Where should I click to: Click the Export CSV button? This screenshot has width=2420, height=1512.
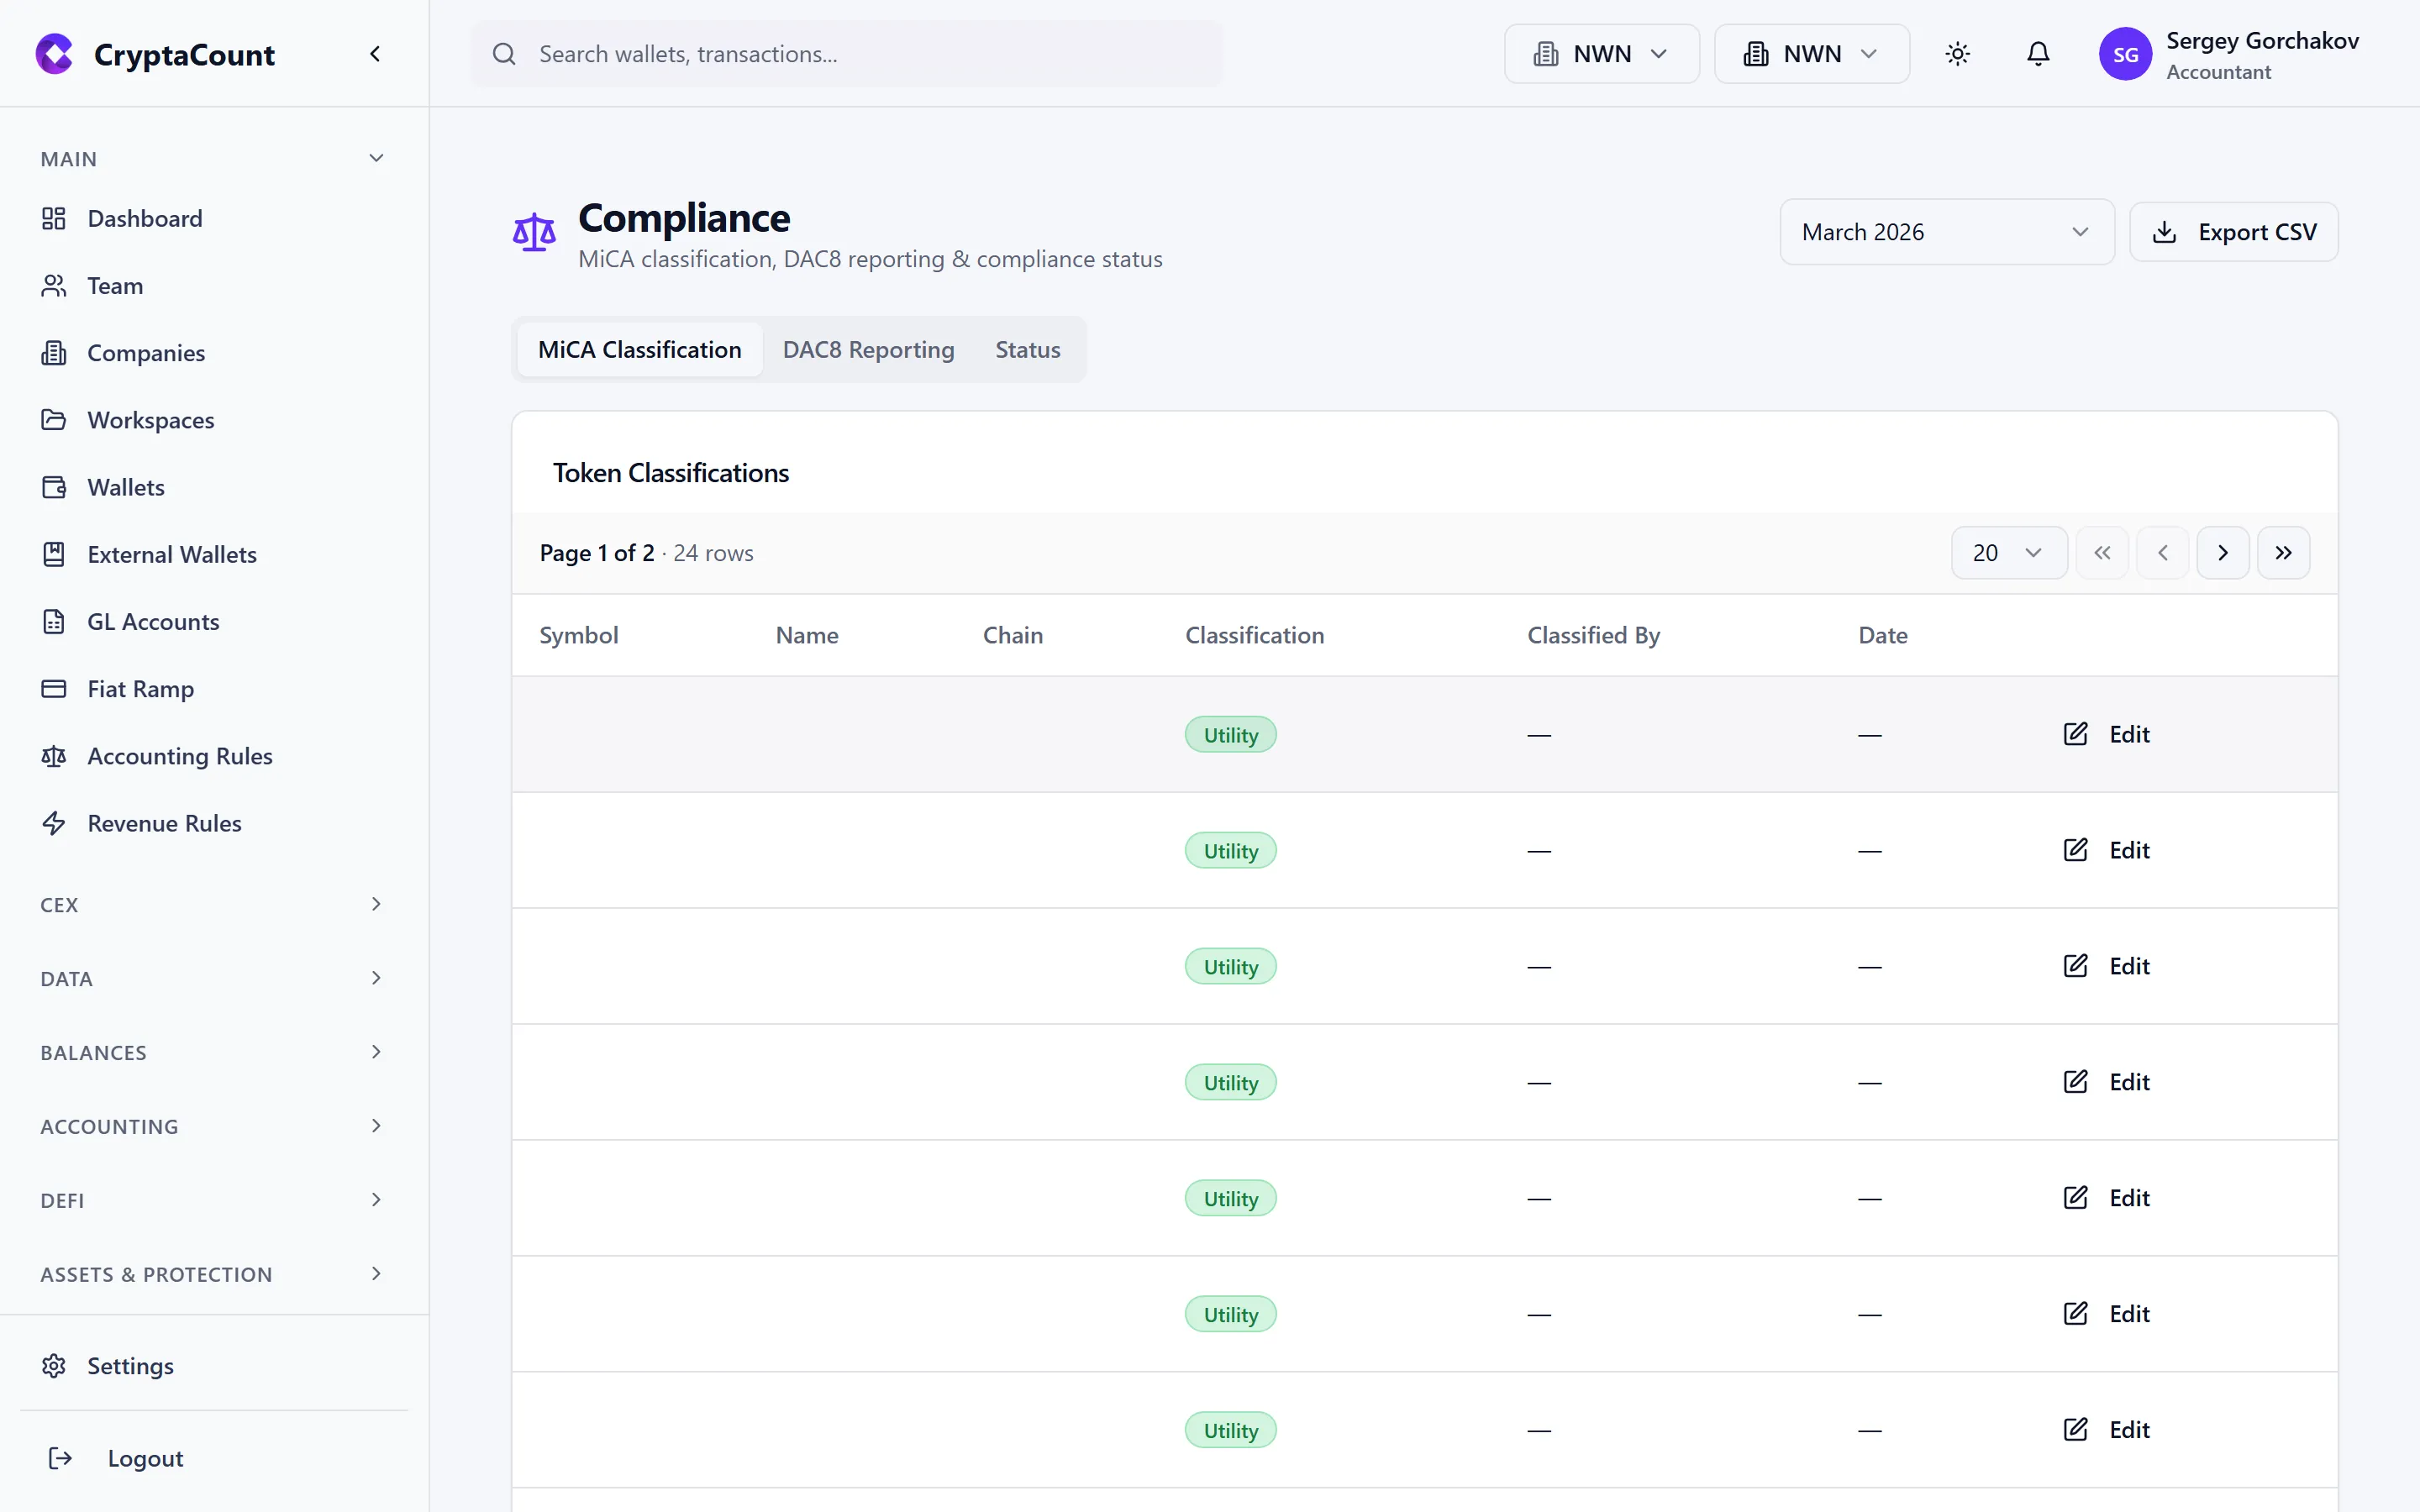tap(2234, 231)
